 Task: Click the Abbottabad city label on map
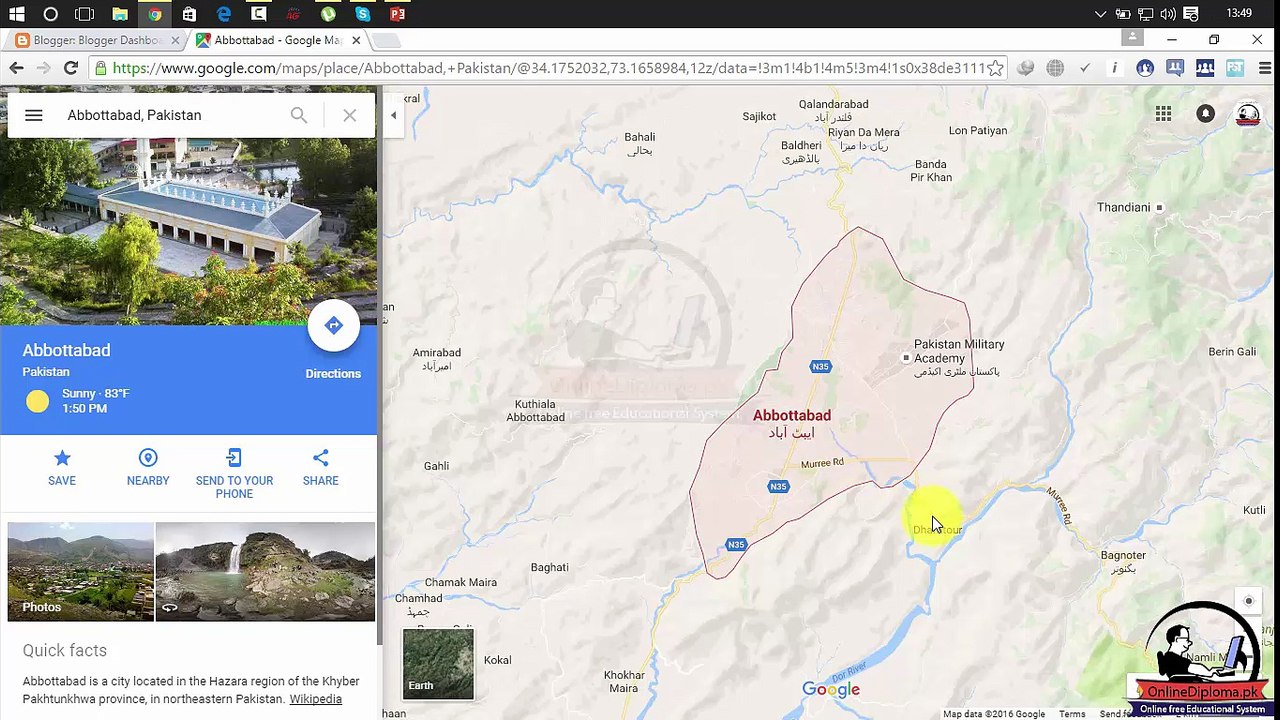click(792, 415)
